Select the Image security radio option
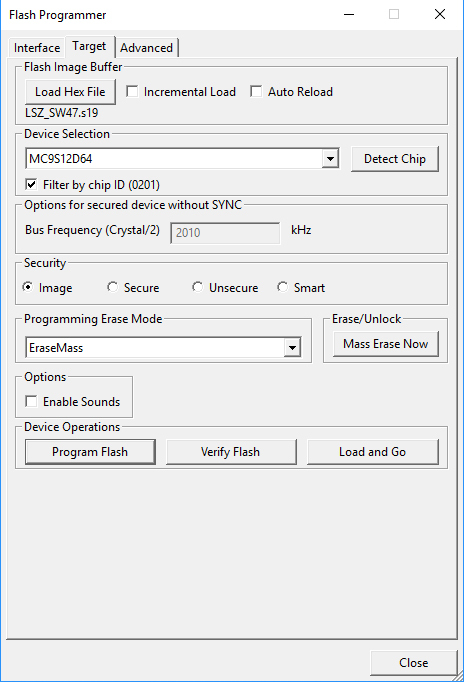Screen dimensions: 464x682 (27, 287)
